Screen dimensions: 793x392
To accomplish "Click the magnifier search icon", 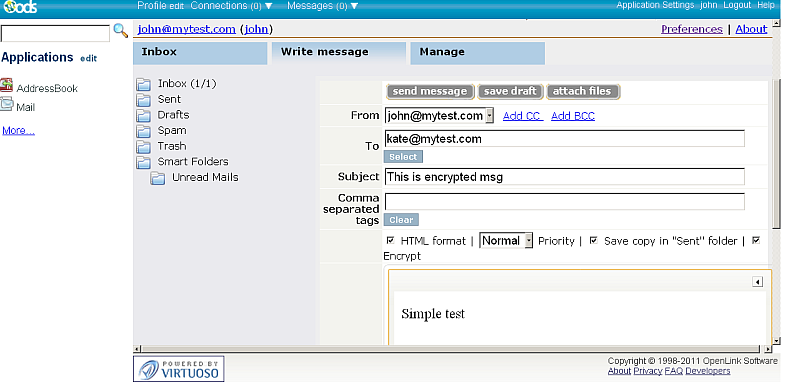I will [120, 31].
